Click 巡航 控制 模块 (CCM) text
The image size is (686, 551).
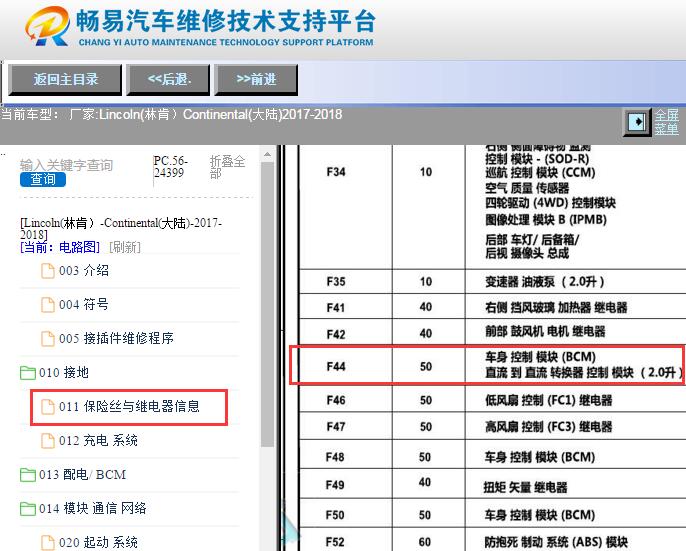click(x=540, y=172)
